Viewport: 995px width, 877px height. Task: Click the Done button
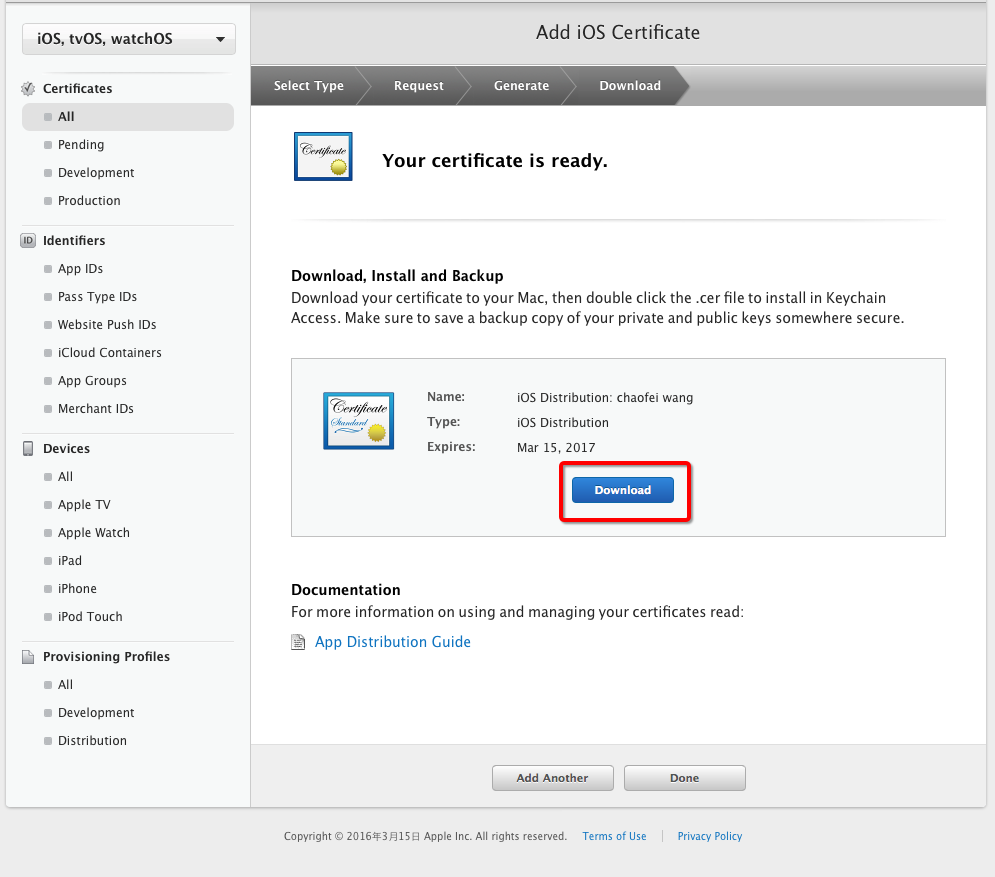pos(684,777)
